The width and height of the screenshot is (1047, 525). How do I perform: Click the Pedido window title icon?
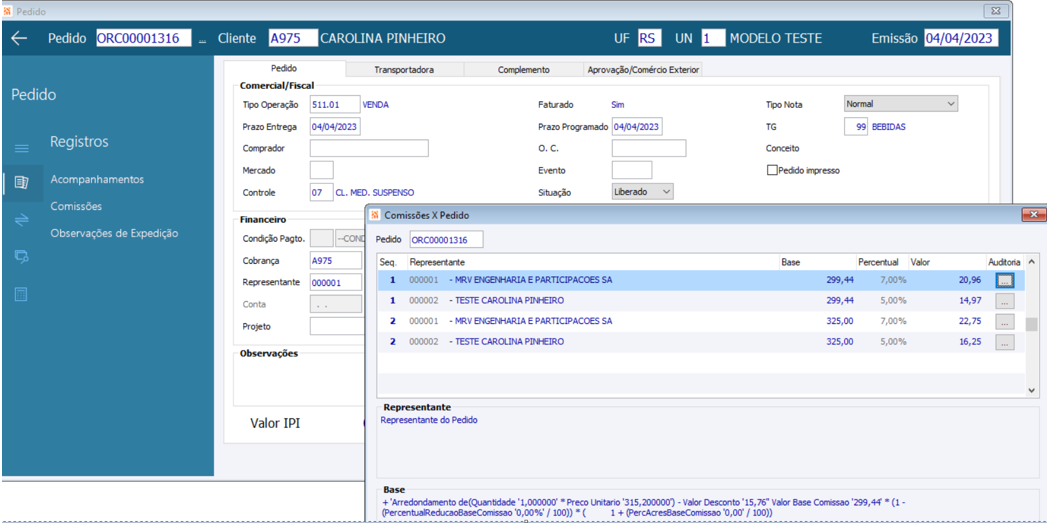point(8,11)
